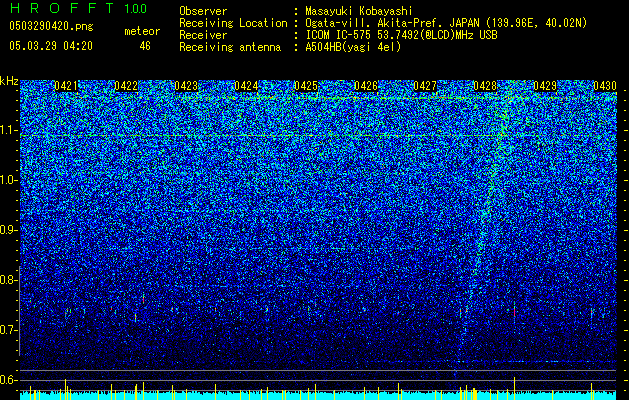Select the A504HB(yagi 4el) antenna text

[x=353, y=47]
